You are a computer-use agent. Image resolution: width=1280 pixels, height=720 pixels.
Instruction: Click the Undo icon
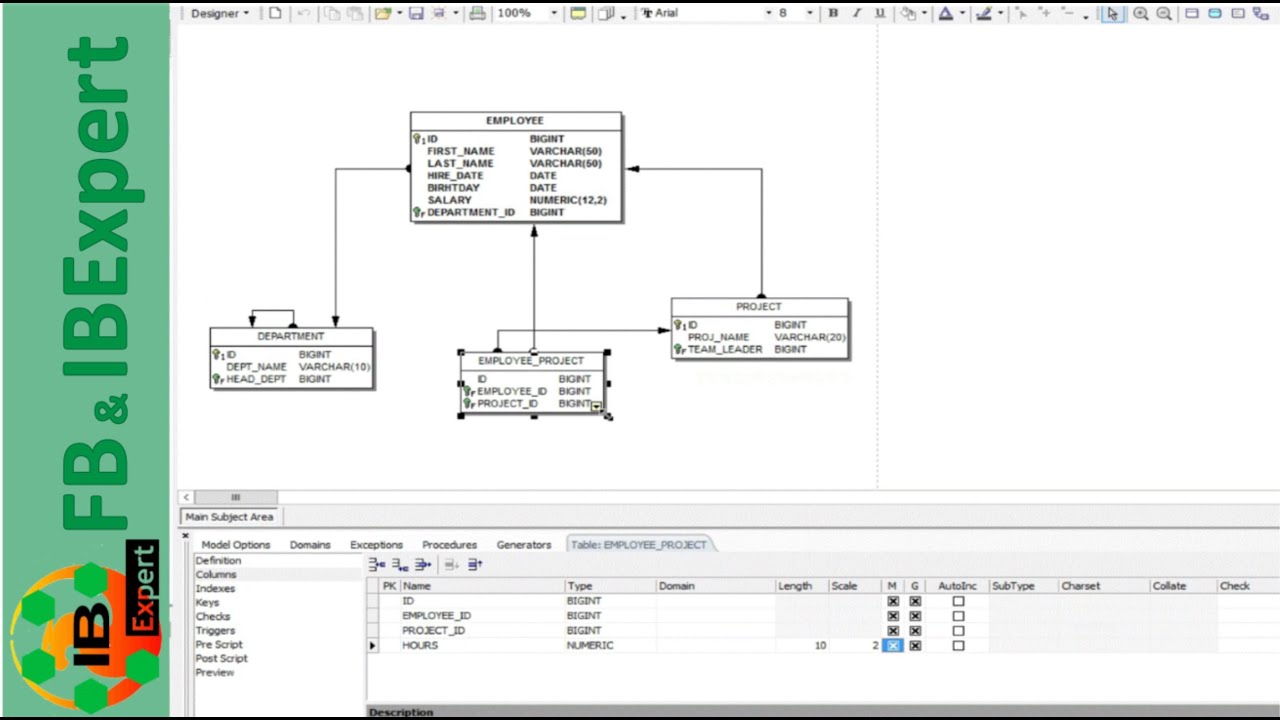304,13
